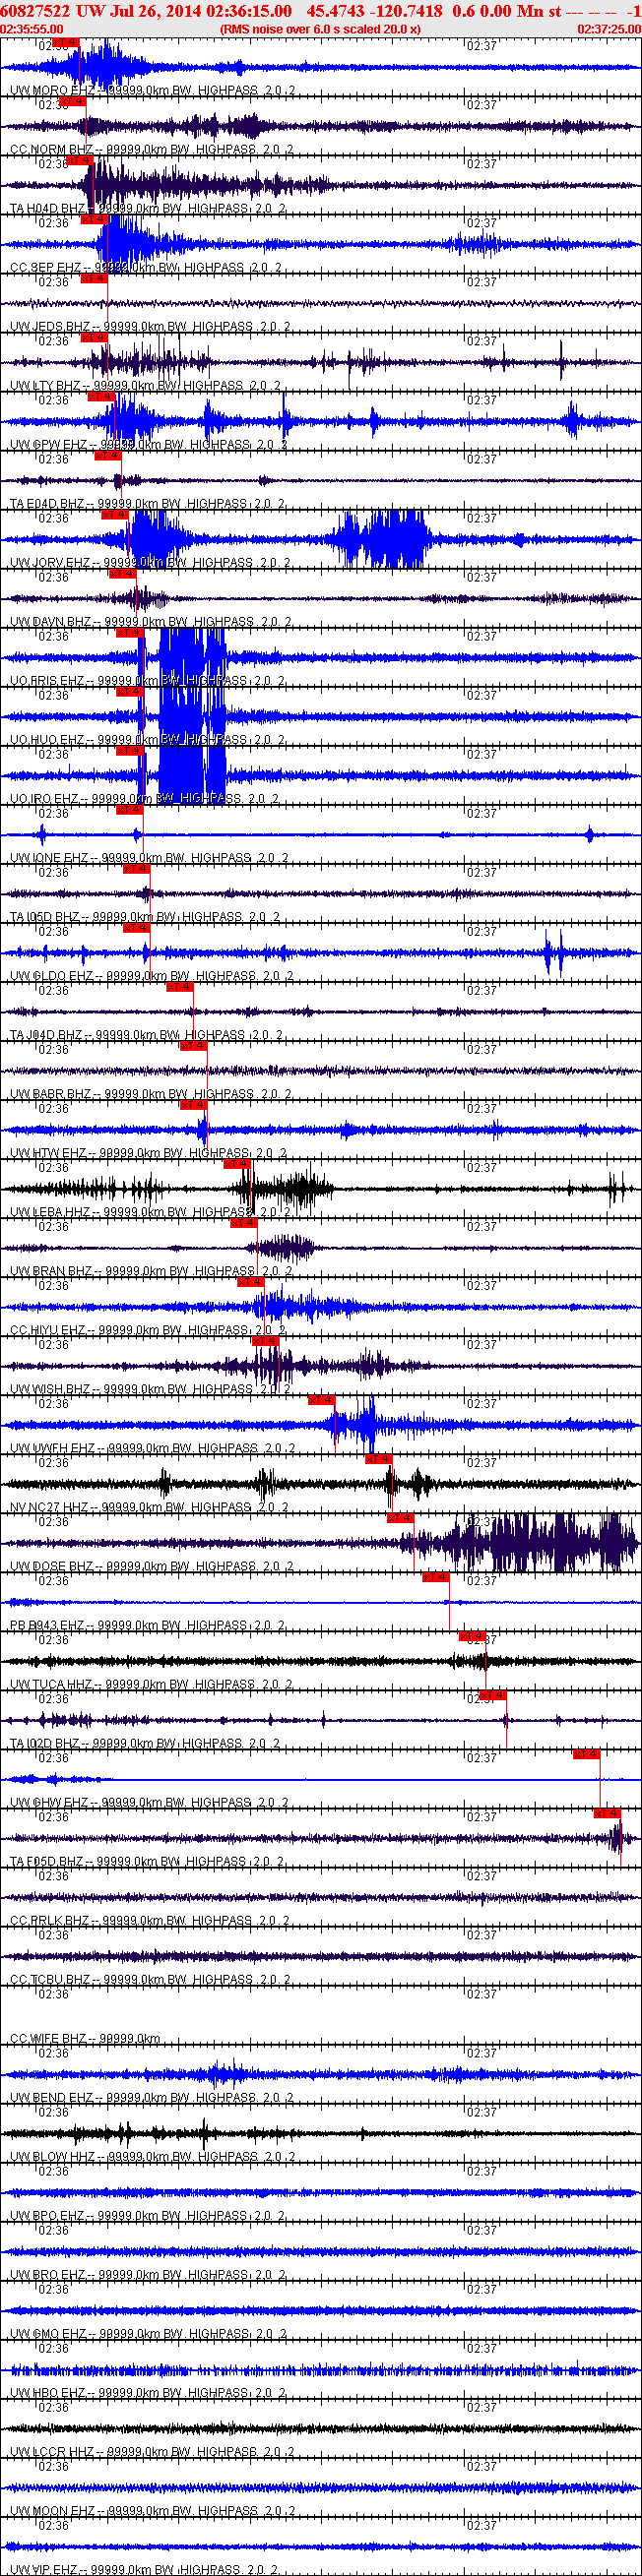The height and width of the screenshot is (2576, 642).
Task: Select the UW GMO EHZ station label
Action: [149, 2333]
